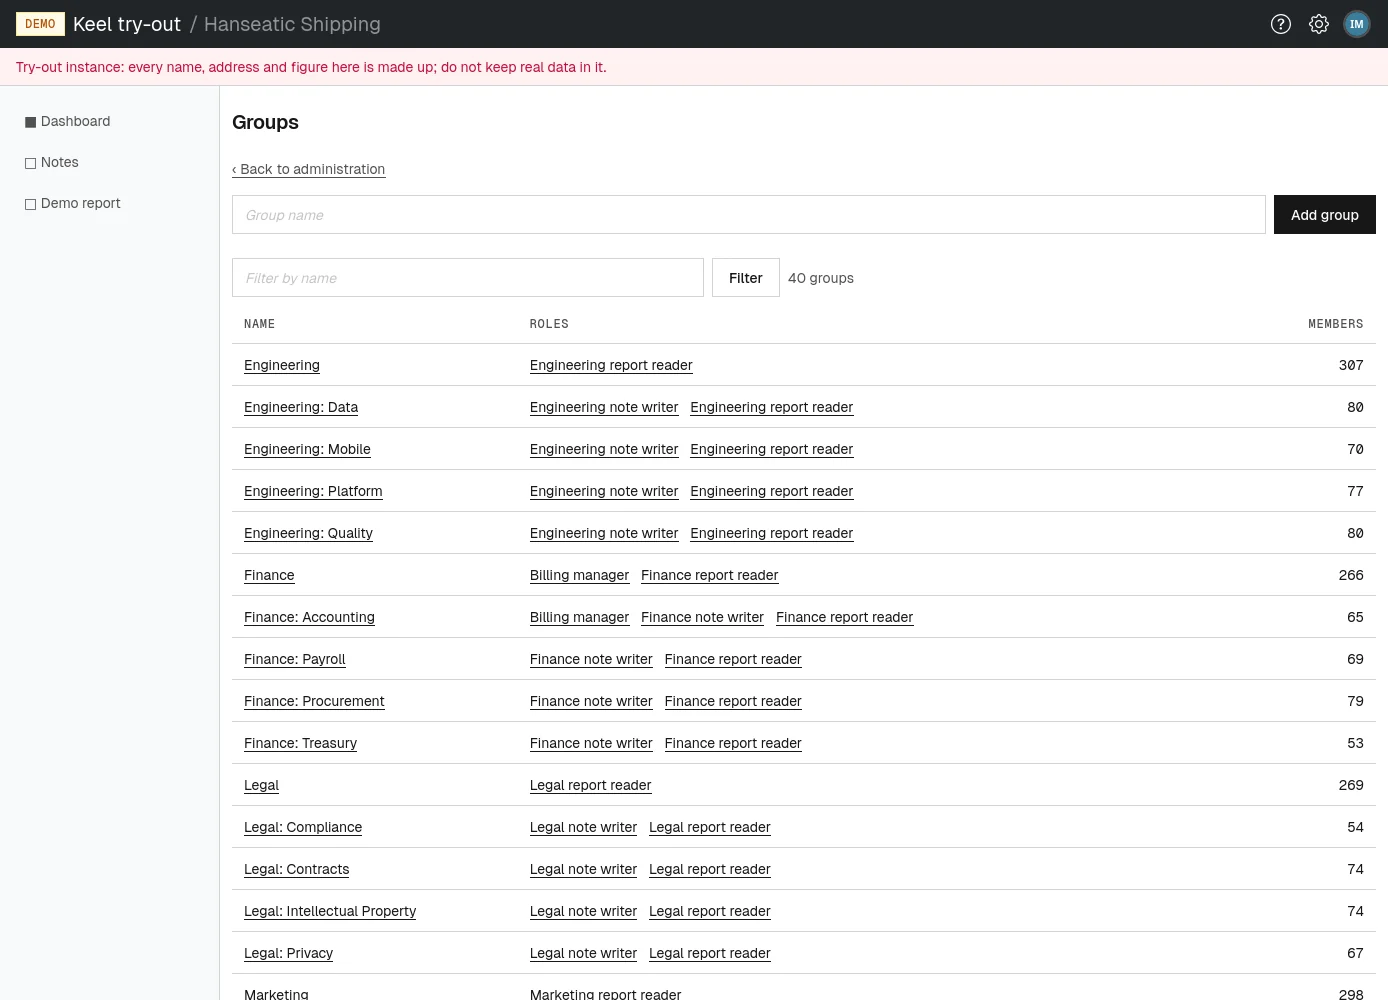Click Legal report reader in Legal: Privacy row

click(x=710, y=953)
